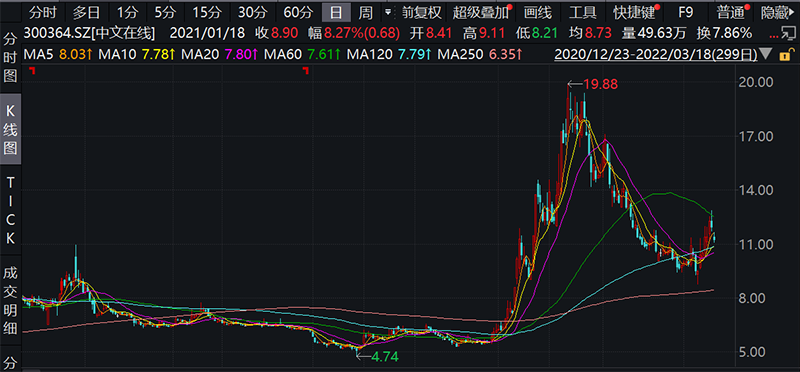Open the 前复权 adjustment selector
Viewport: 800px width, 372px height.
(421, 12)
